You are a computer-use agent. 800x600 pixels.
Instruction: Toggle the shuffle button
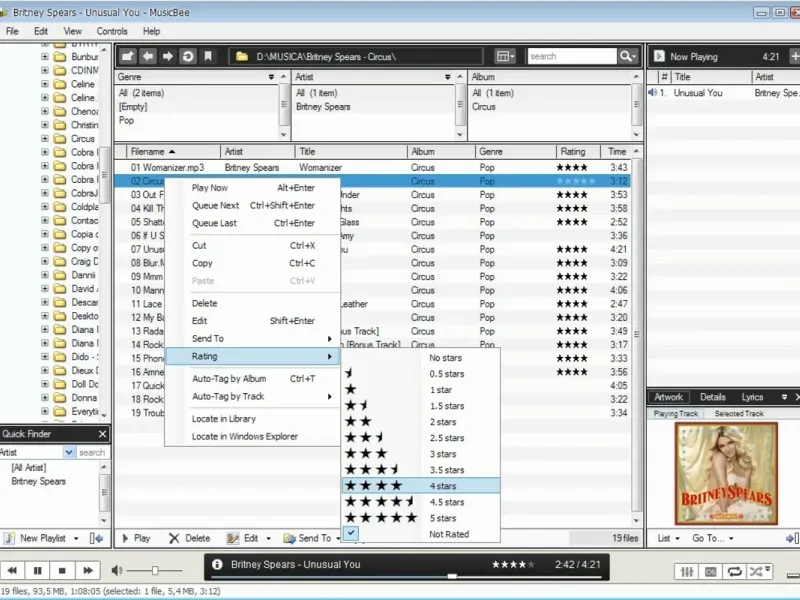[x=759, y=571]
